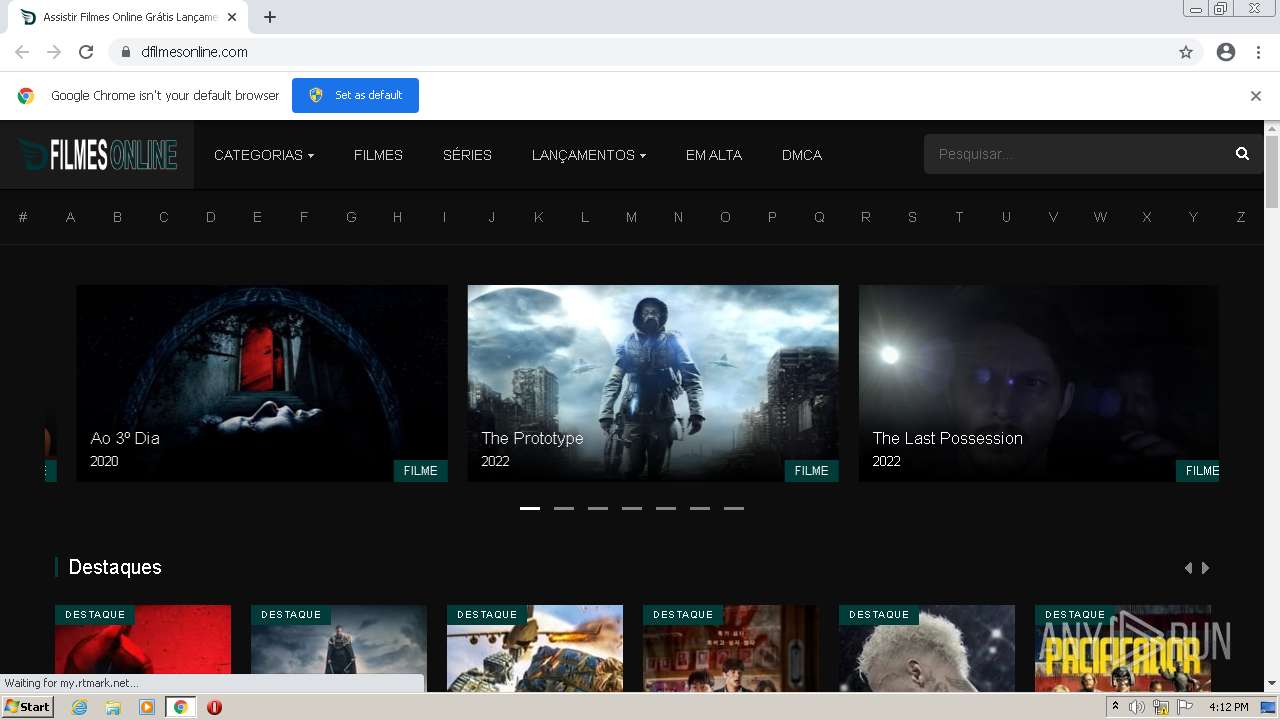Open media player from taskbar

(x=147, y=707)
